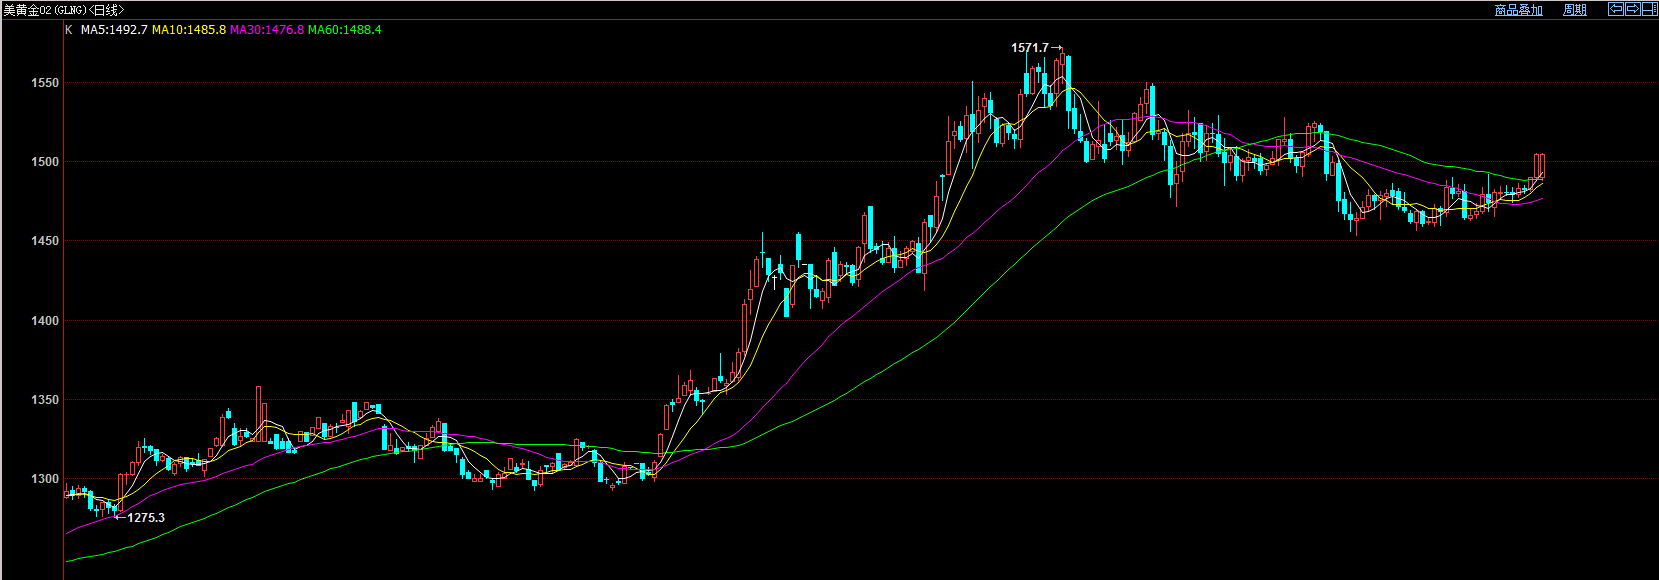Image resolution: width=1659 pixels, height=580 pixels.
Task: Click the 1450 price axis label
Action: pyautogui.click(x=46, y=241)
